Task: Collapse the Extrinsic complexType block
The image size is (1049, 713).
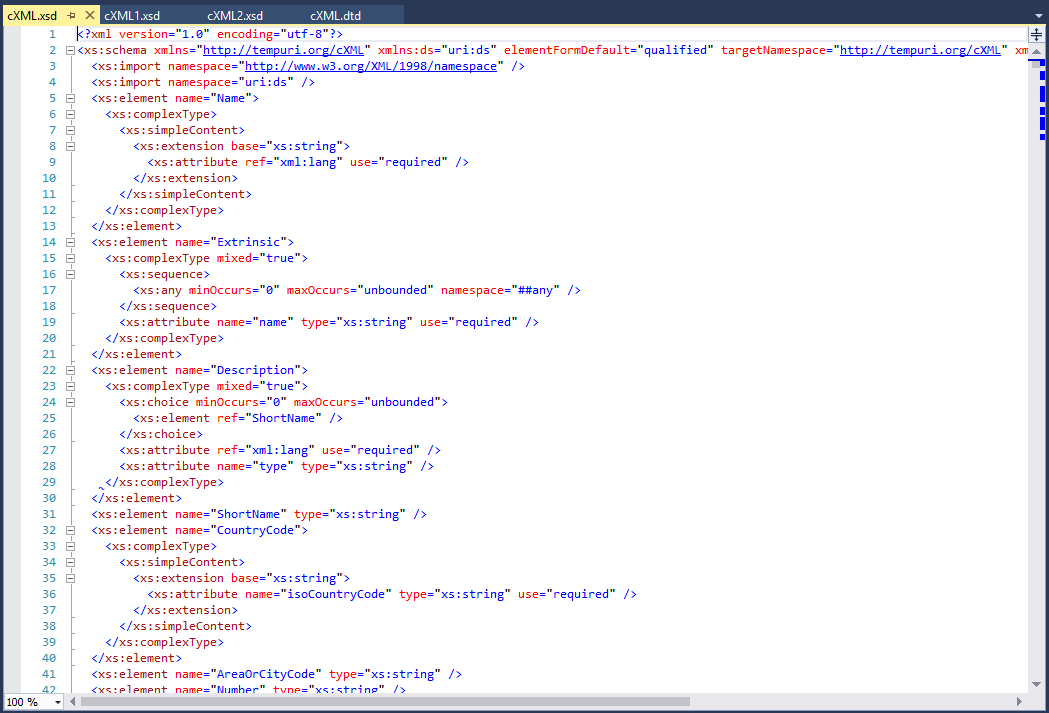Action: (69, 257)
